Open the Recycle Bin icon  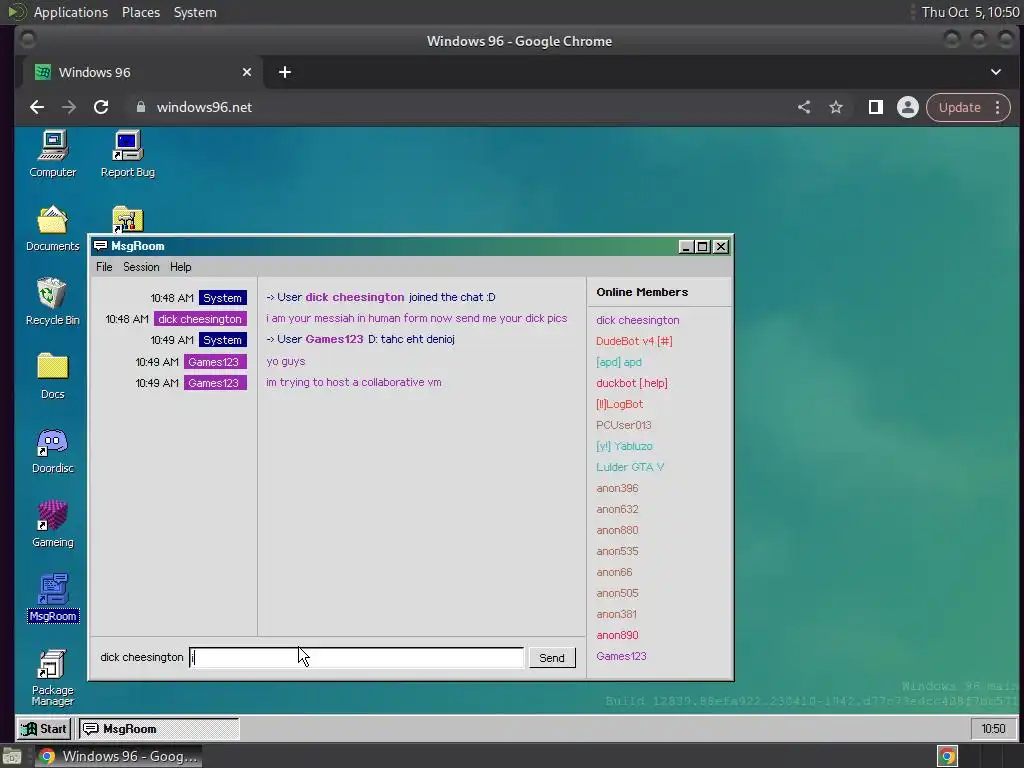point(52,302)
